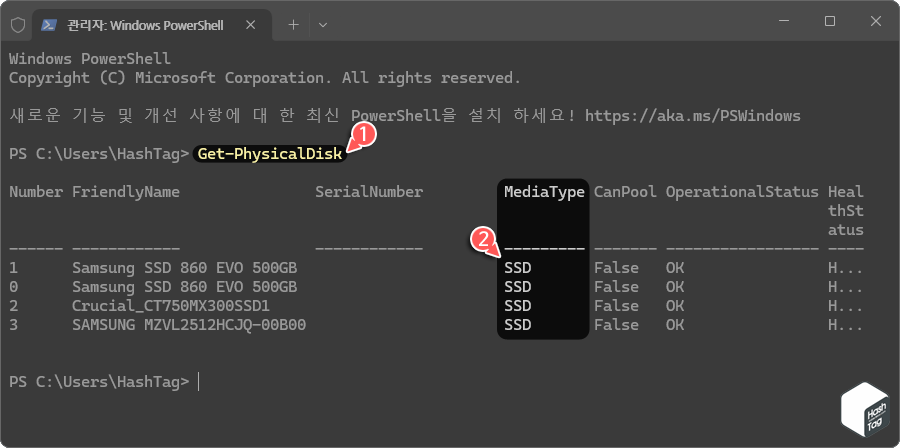Minimize the Terminal window
900x448 pixels.
pos(784,21)
